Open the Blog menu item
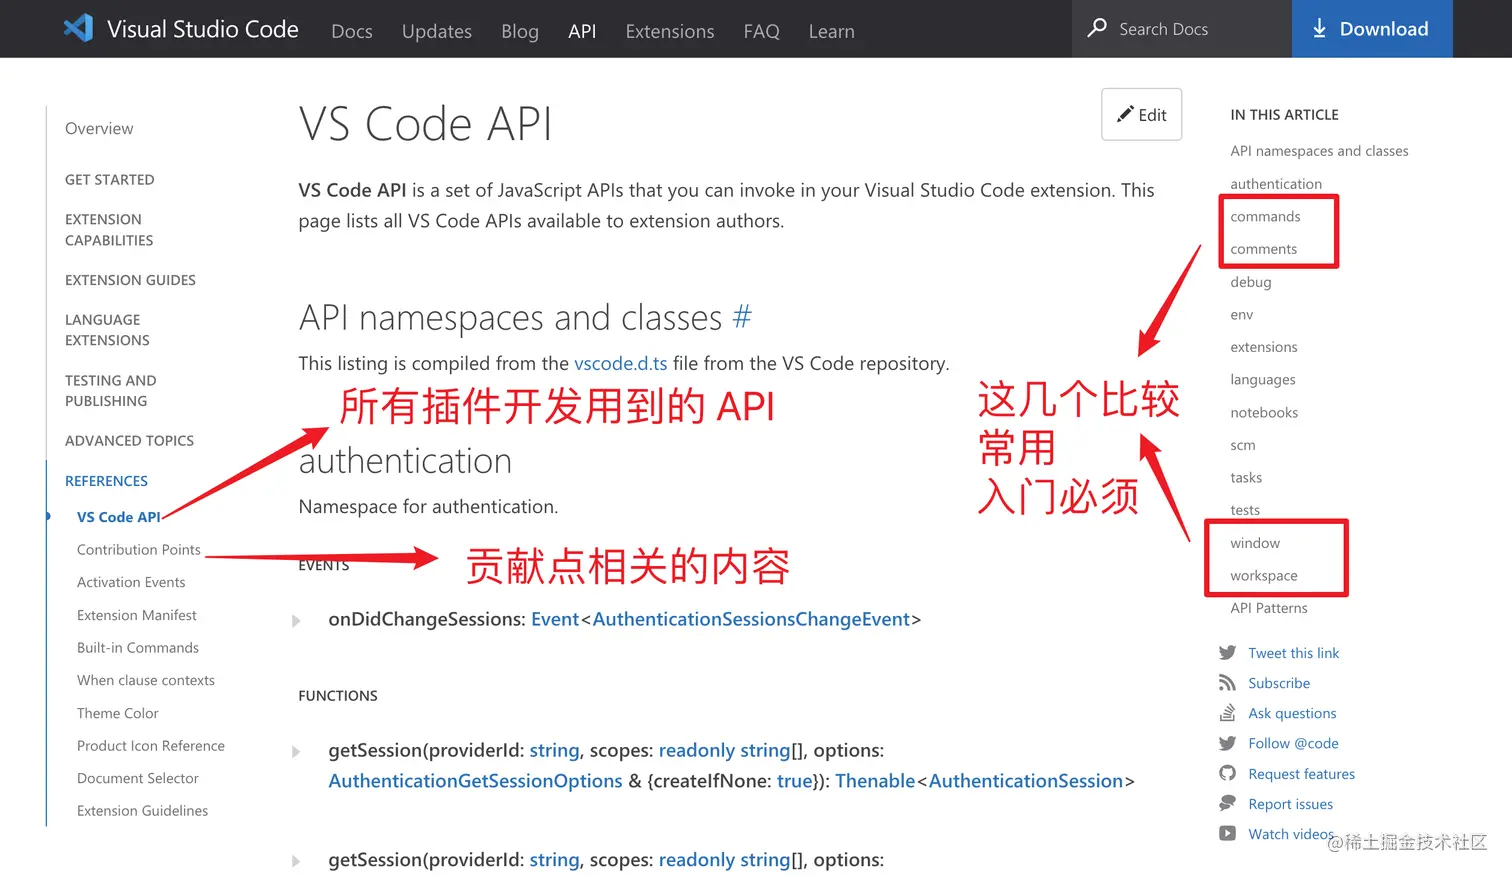Screen dimensions: 1512x877 click(x=520, y=31)
